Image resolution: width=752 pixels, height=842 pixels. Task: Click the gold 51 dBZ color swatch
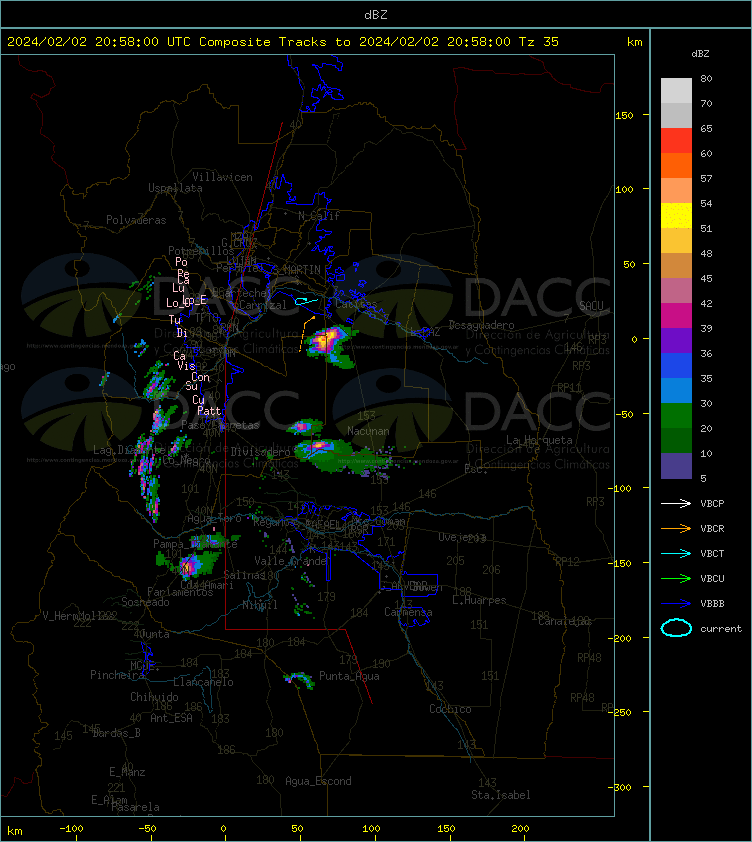[676, 241]
